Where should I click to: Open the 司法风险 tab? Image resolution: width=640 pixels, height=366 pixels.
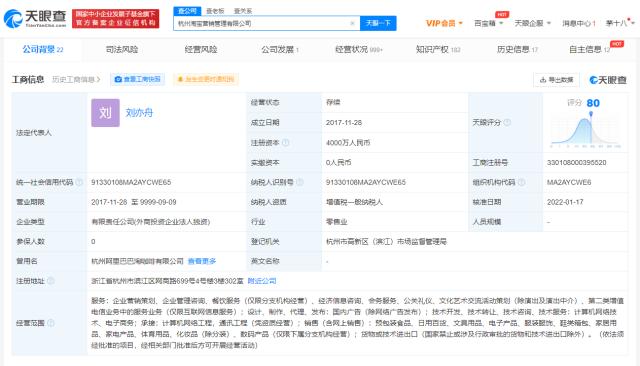click(x=122, y=49)
